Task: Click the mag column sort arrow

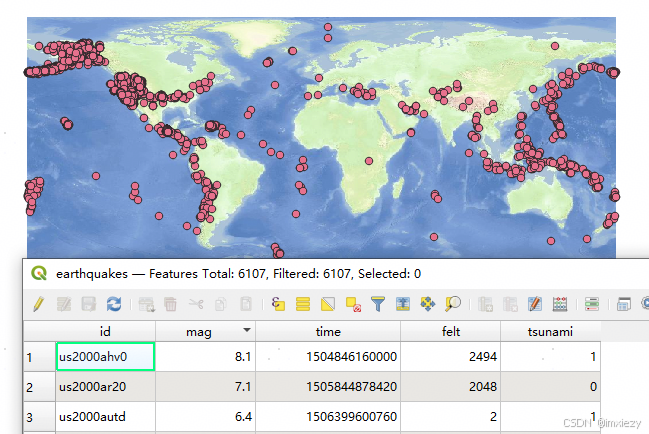Action: [247, 330]
